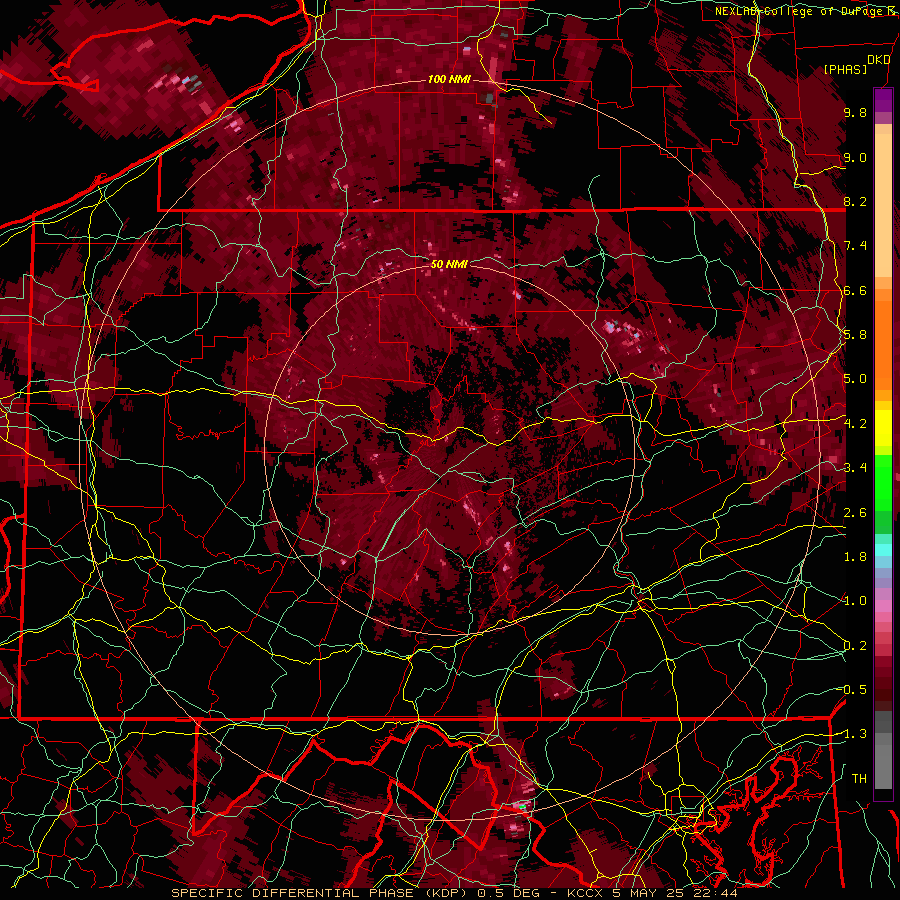
Task: Click the 1.3 value near the scale bottom
Action: tap(855, 734)
